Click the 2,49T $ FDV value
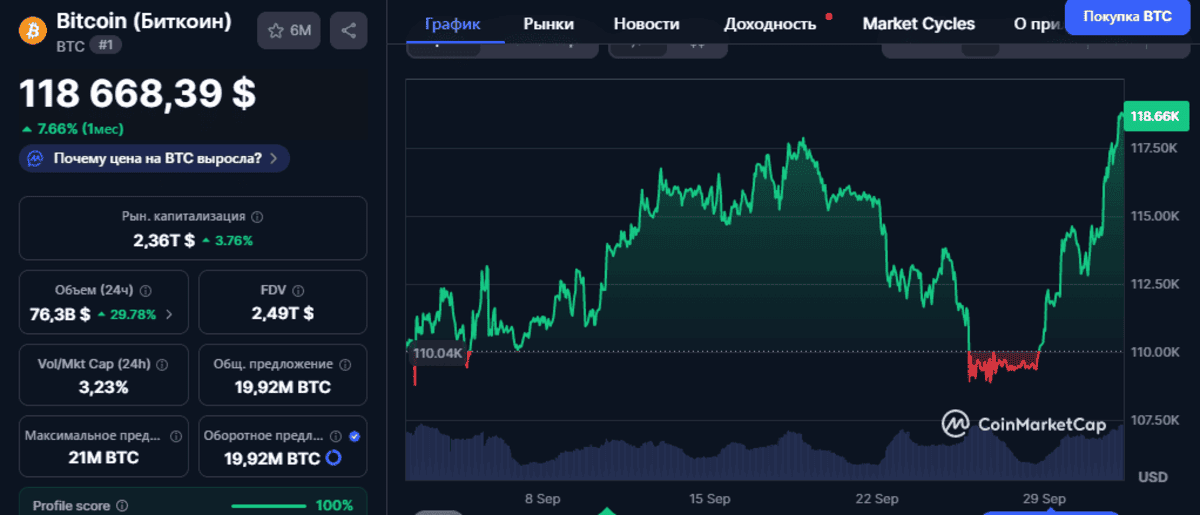 [x=283, y=314]
